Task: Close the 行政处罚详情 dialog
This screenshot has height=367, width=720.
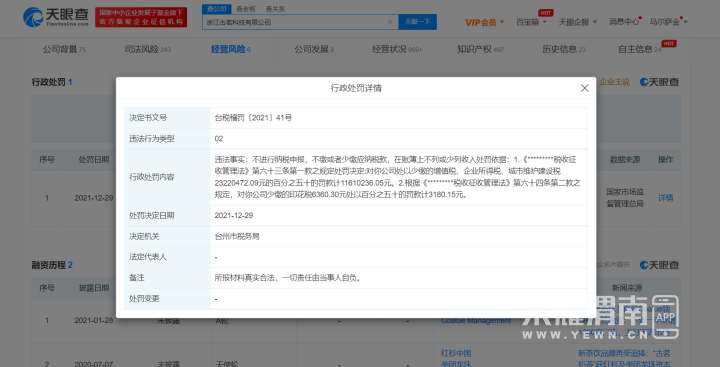Action: (x=584, y=88)
